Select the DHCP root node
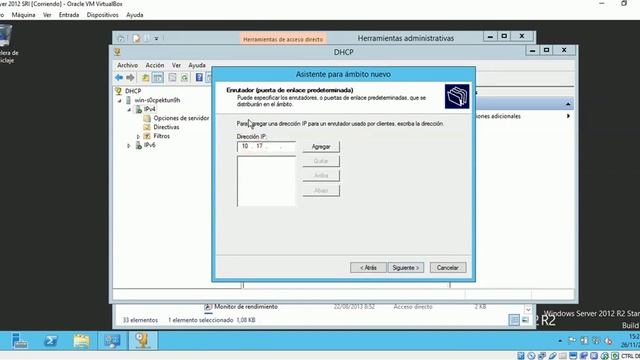Screen dimensions: 640x360 [x=133, y=91]
